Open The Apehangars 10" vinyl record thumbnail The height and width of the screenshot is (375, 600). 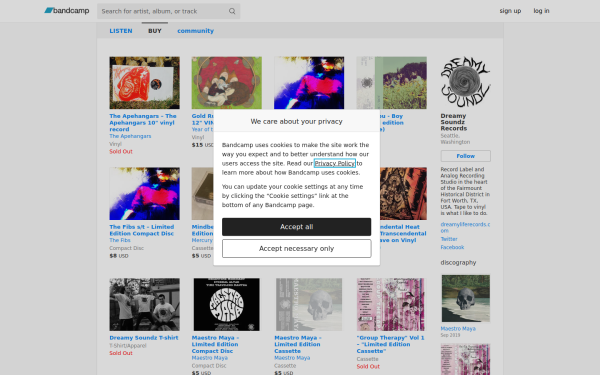coord(144,83)
